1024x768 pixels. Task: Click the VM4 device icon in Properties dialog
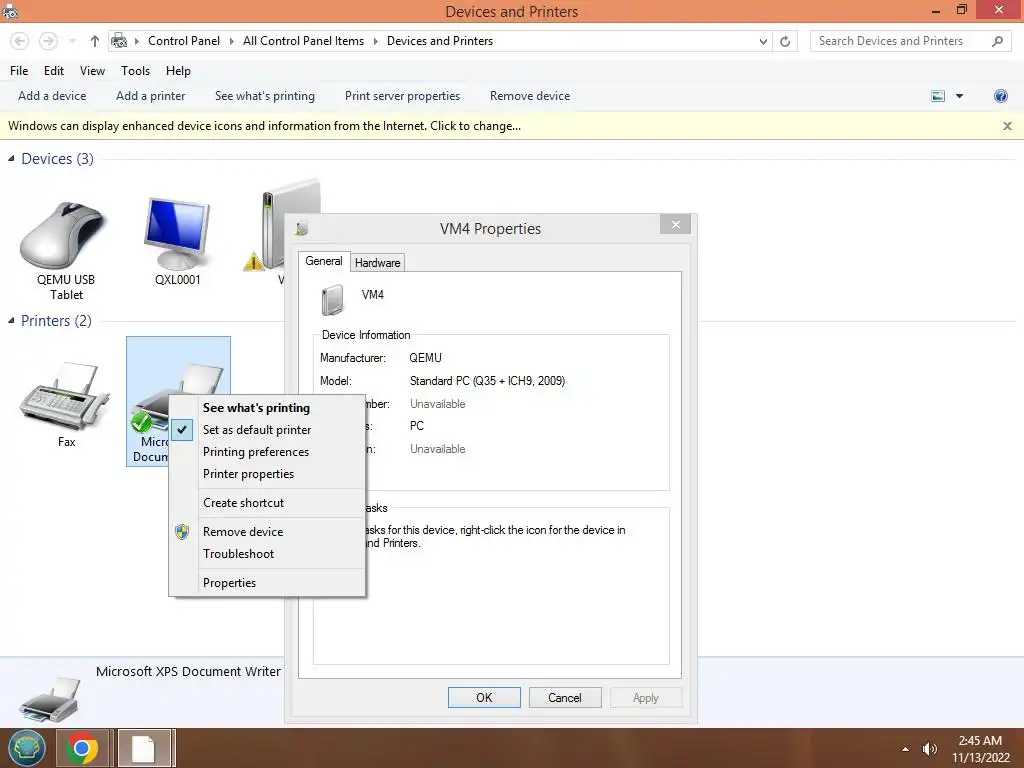coord(332,300)
